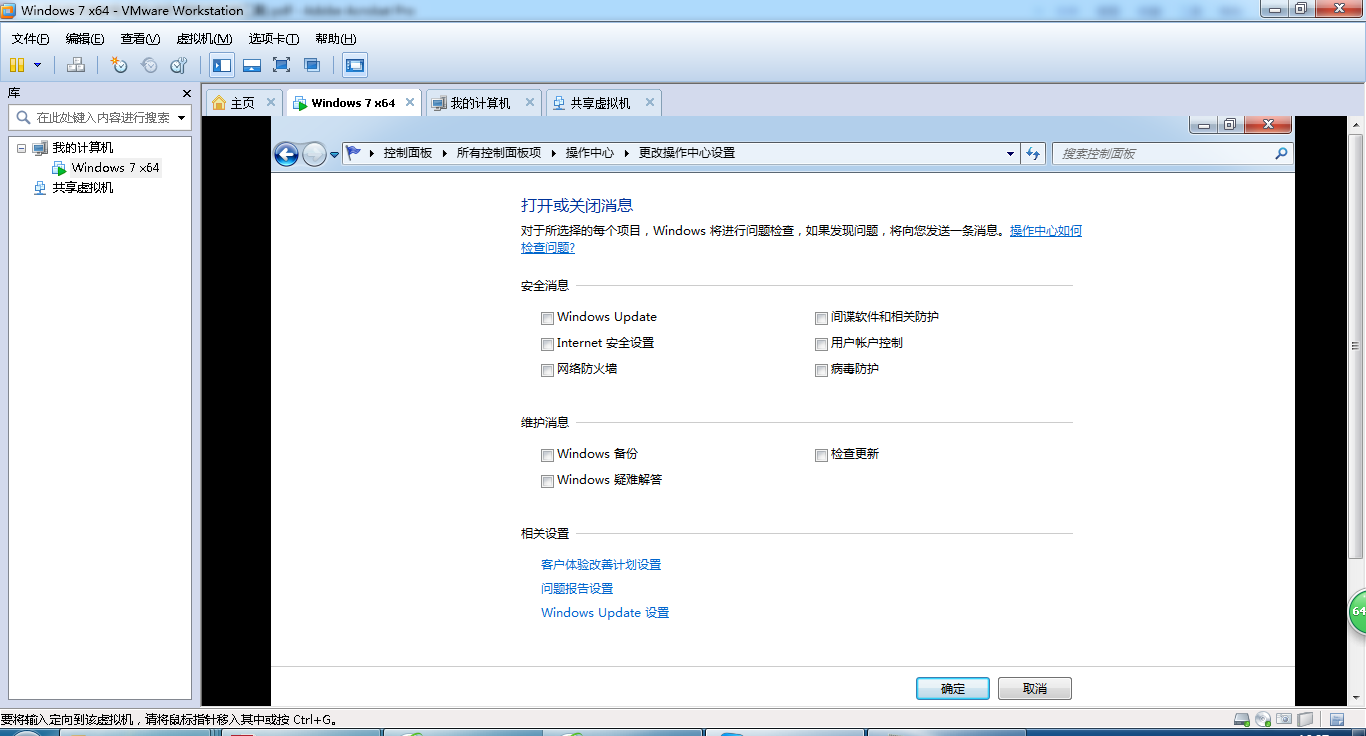Click the revert to snapshot toolbar icon

149,65
